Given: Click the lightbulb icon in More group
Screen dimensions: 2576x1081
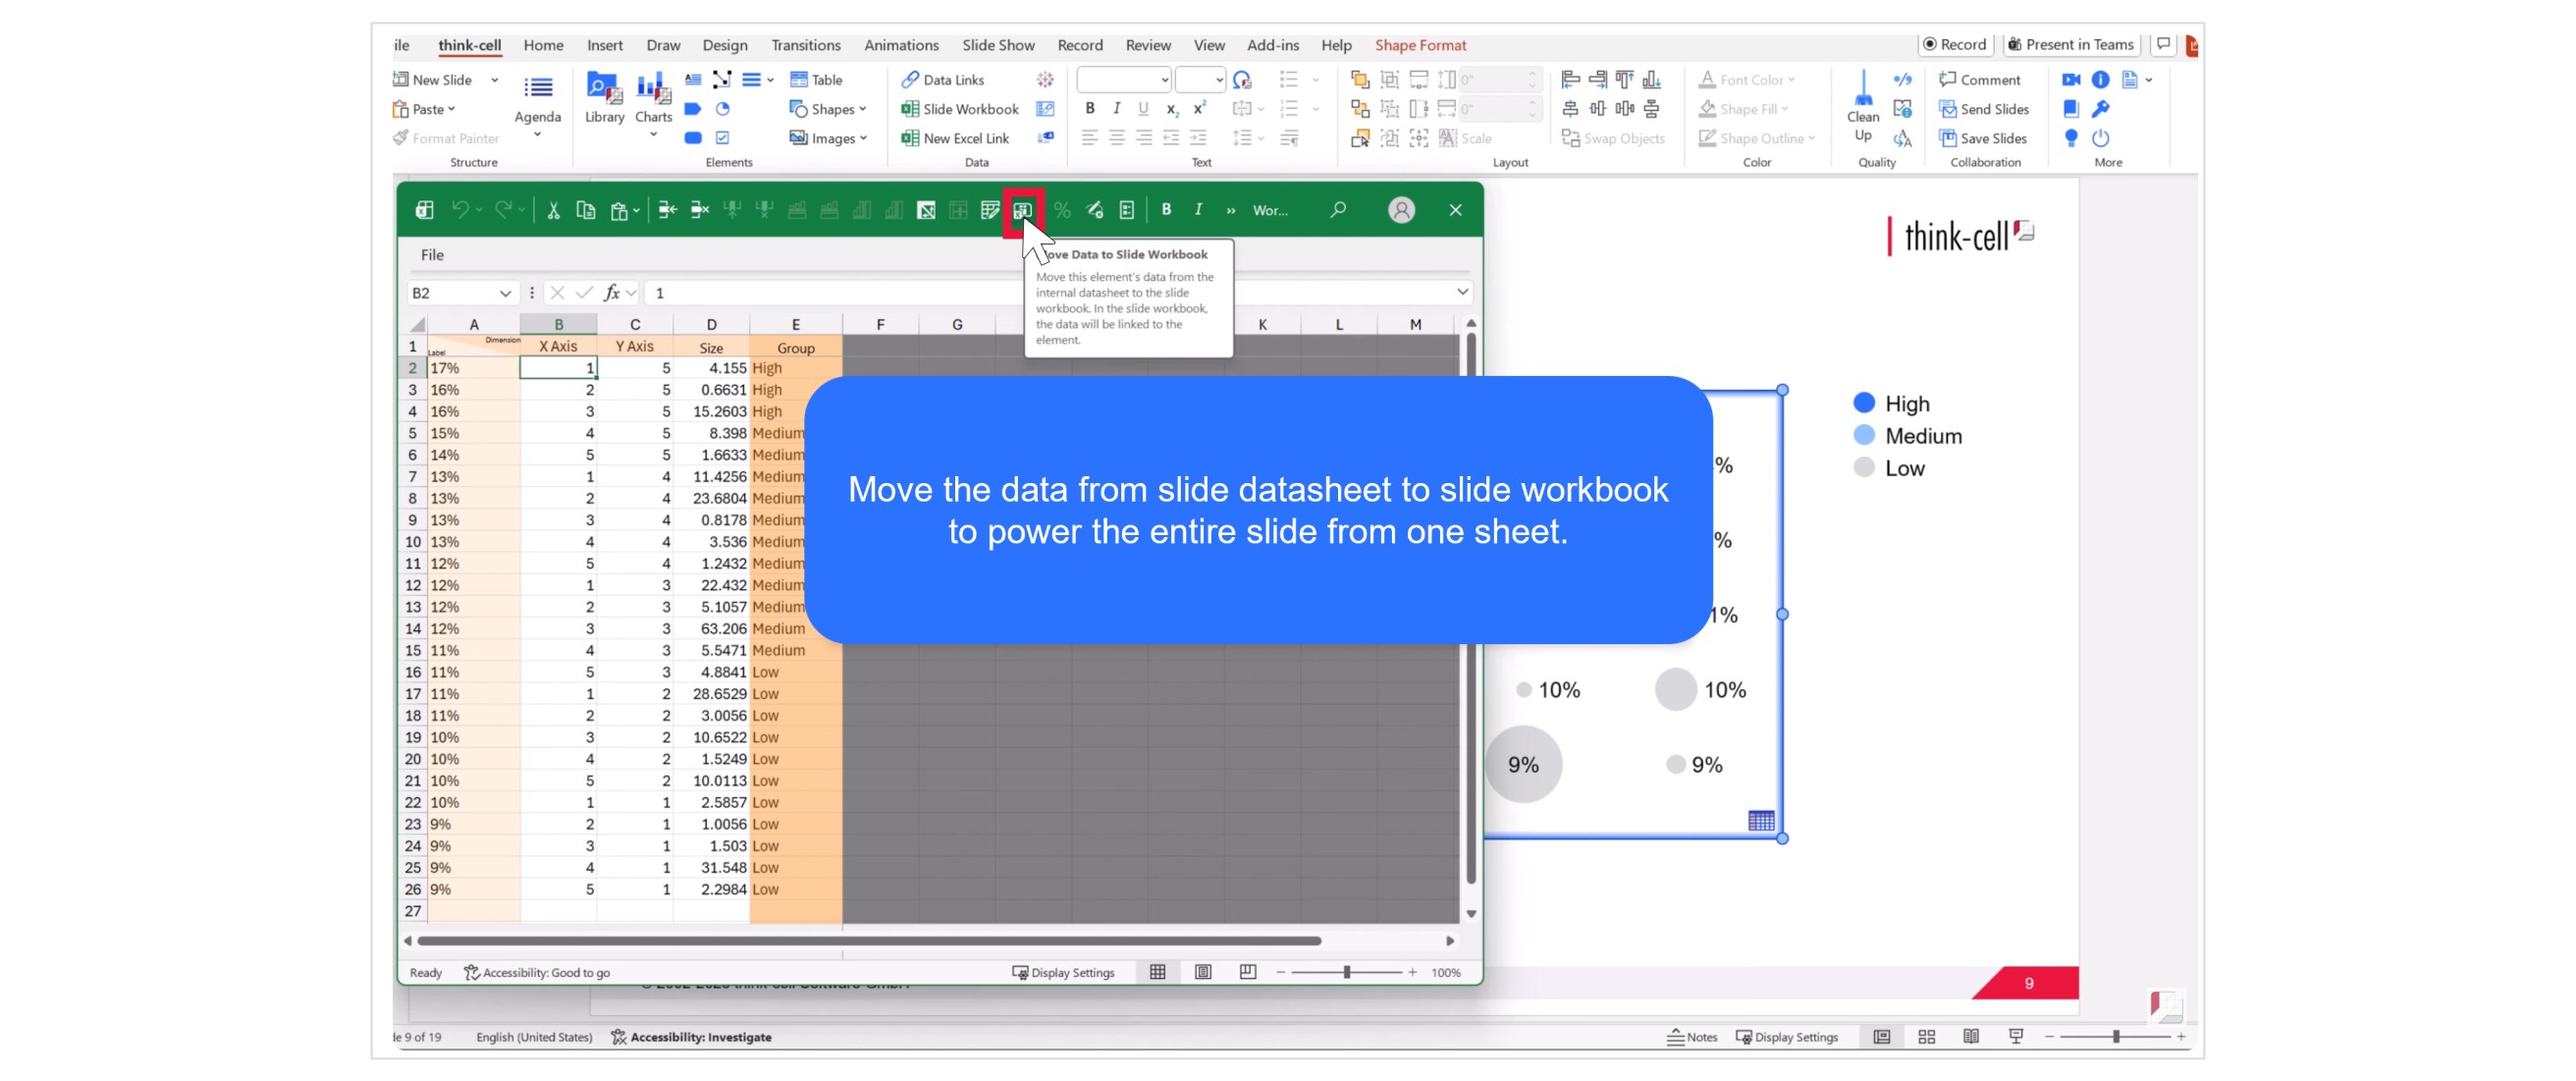Looking at the screenshot, I should [2071, 138].
